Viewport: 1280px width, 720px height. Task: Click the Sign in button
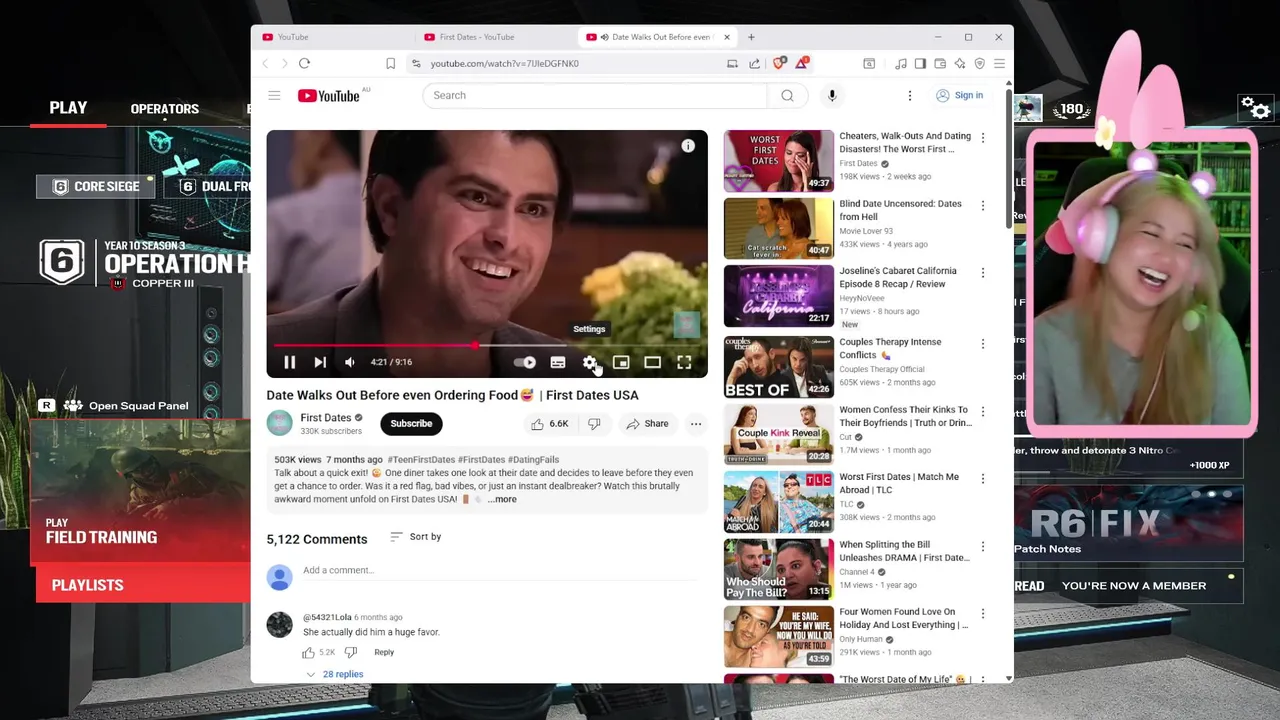coord(960,95)
